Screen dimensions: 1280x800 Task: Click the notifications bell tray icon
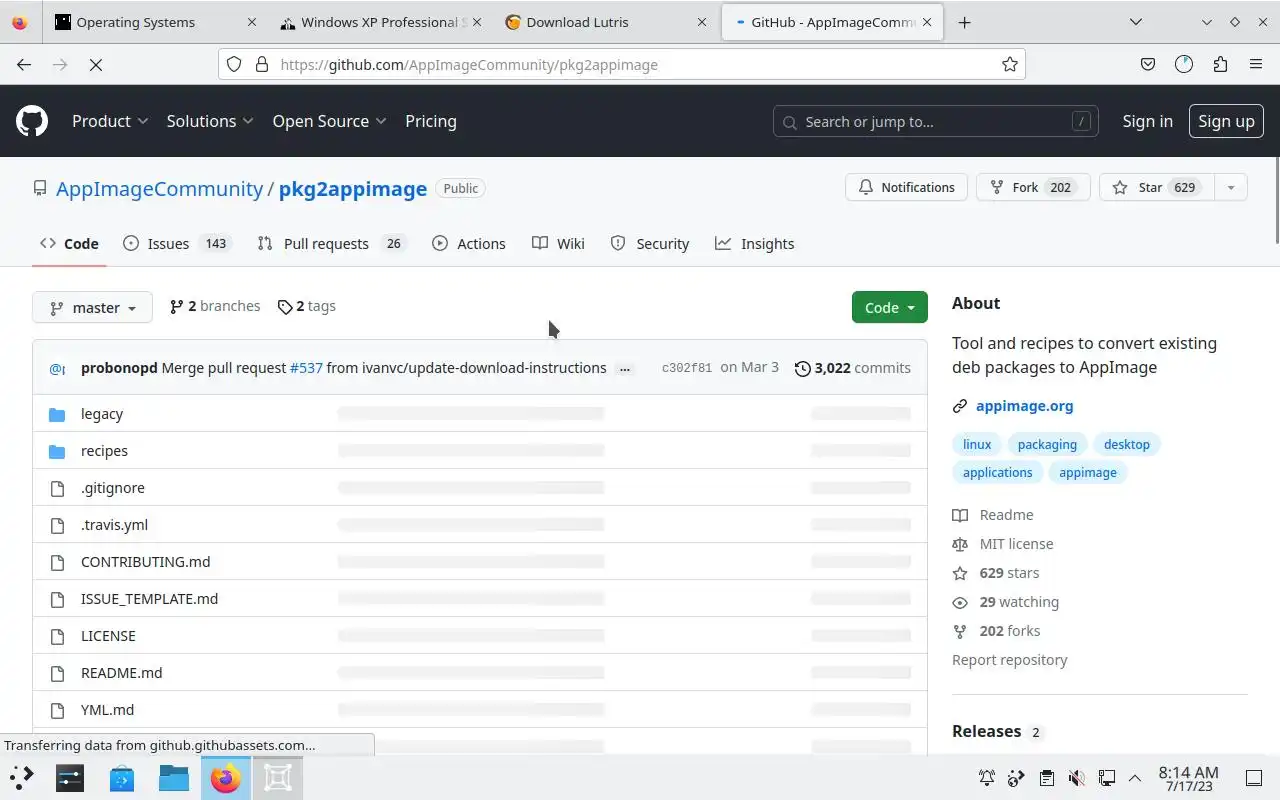coord(987,778)
